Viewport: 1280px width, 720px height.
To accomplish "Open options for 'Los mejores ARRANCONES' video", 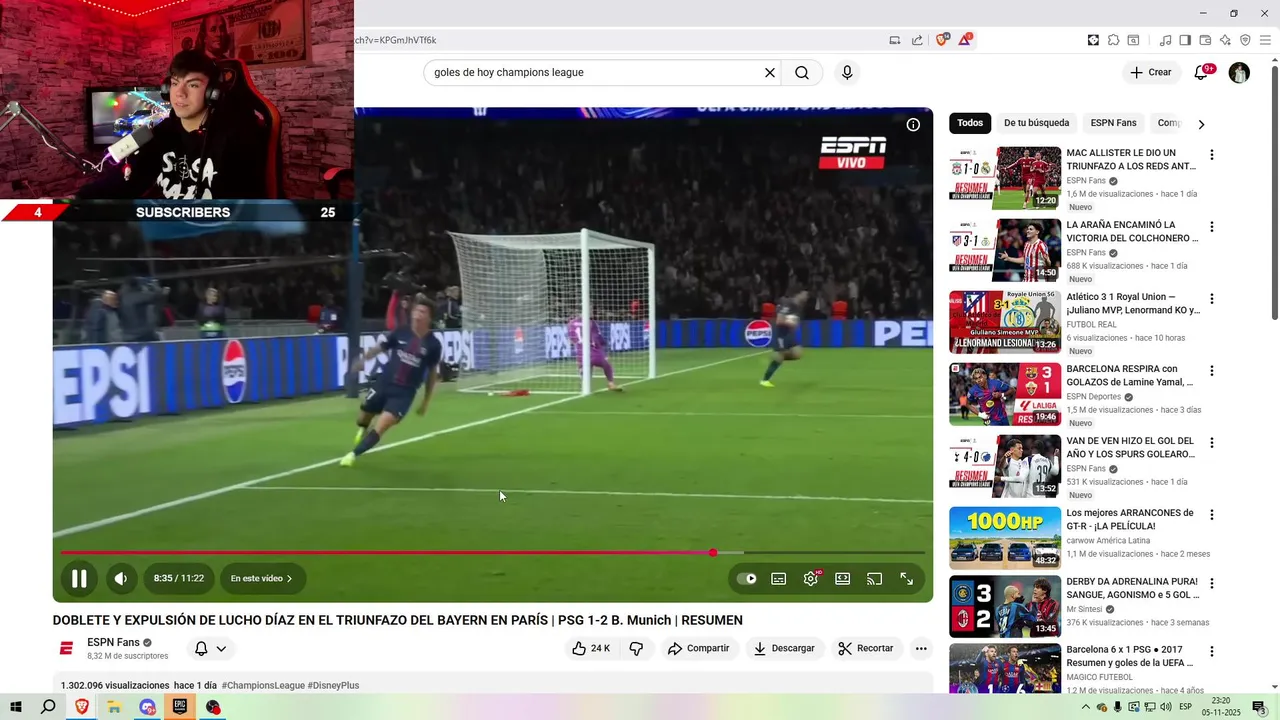I will click(1211, 515).
